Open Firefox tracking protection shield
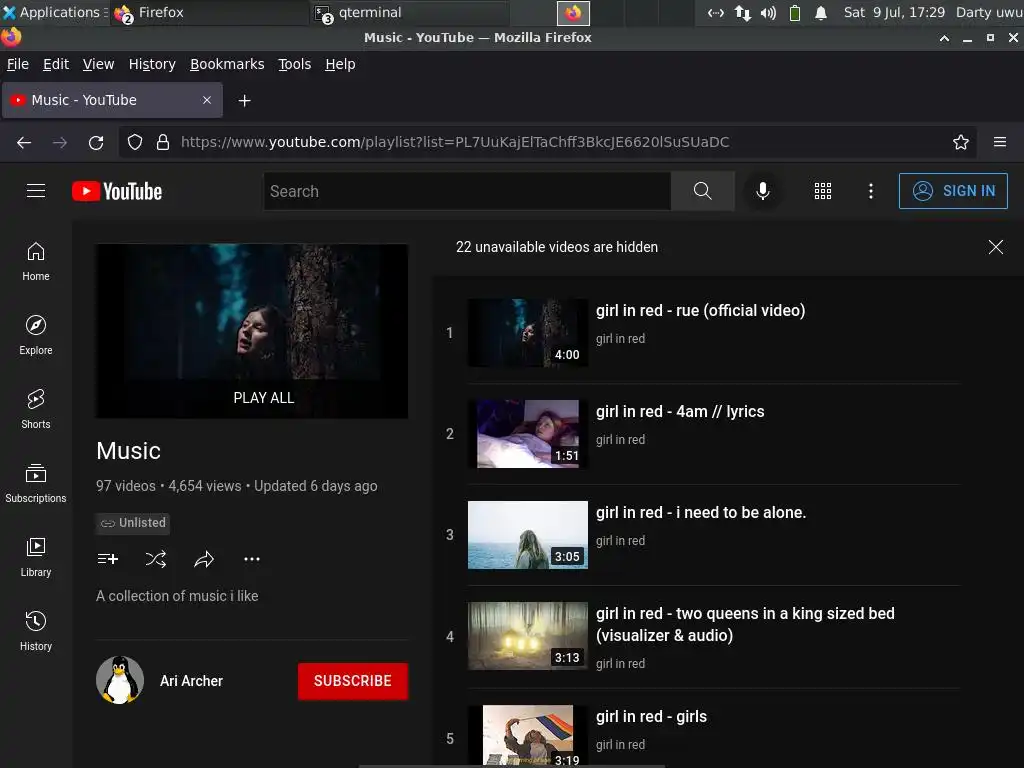1024x768 pixels. (135, 142)
